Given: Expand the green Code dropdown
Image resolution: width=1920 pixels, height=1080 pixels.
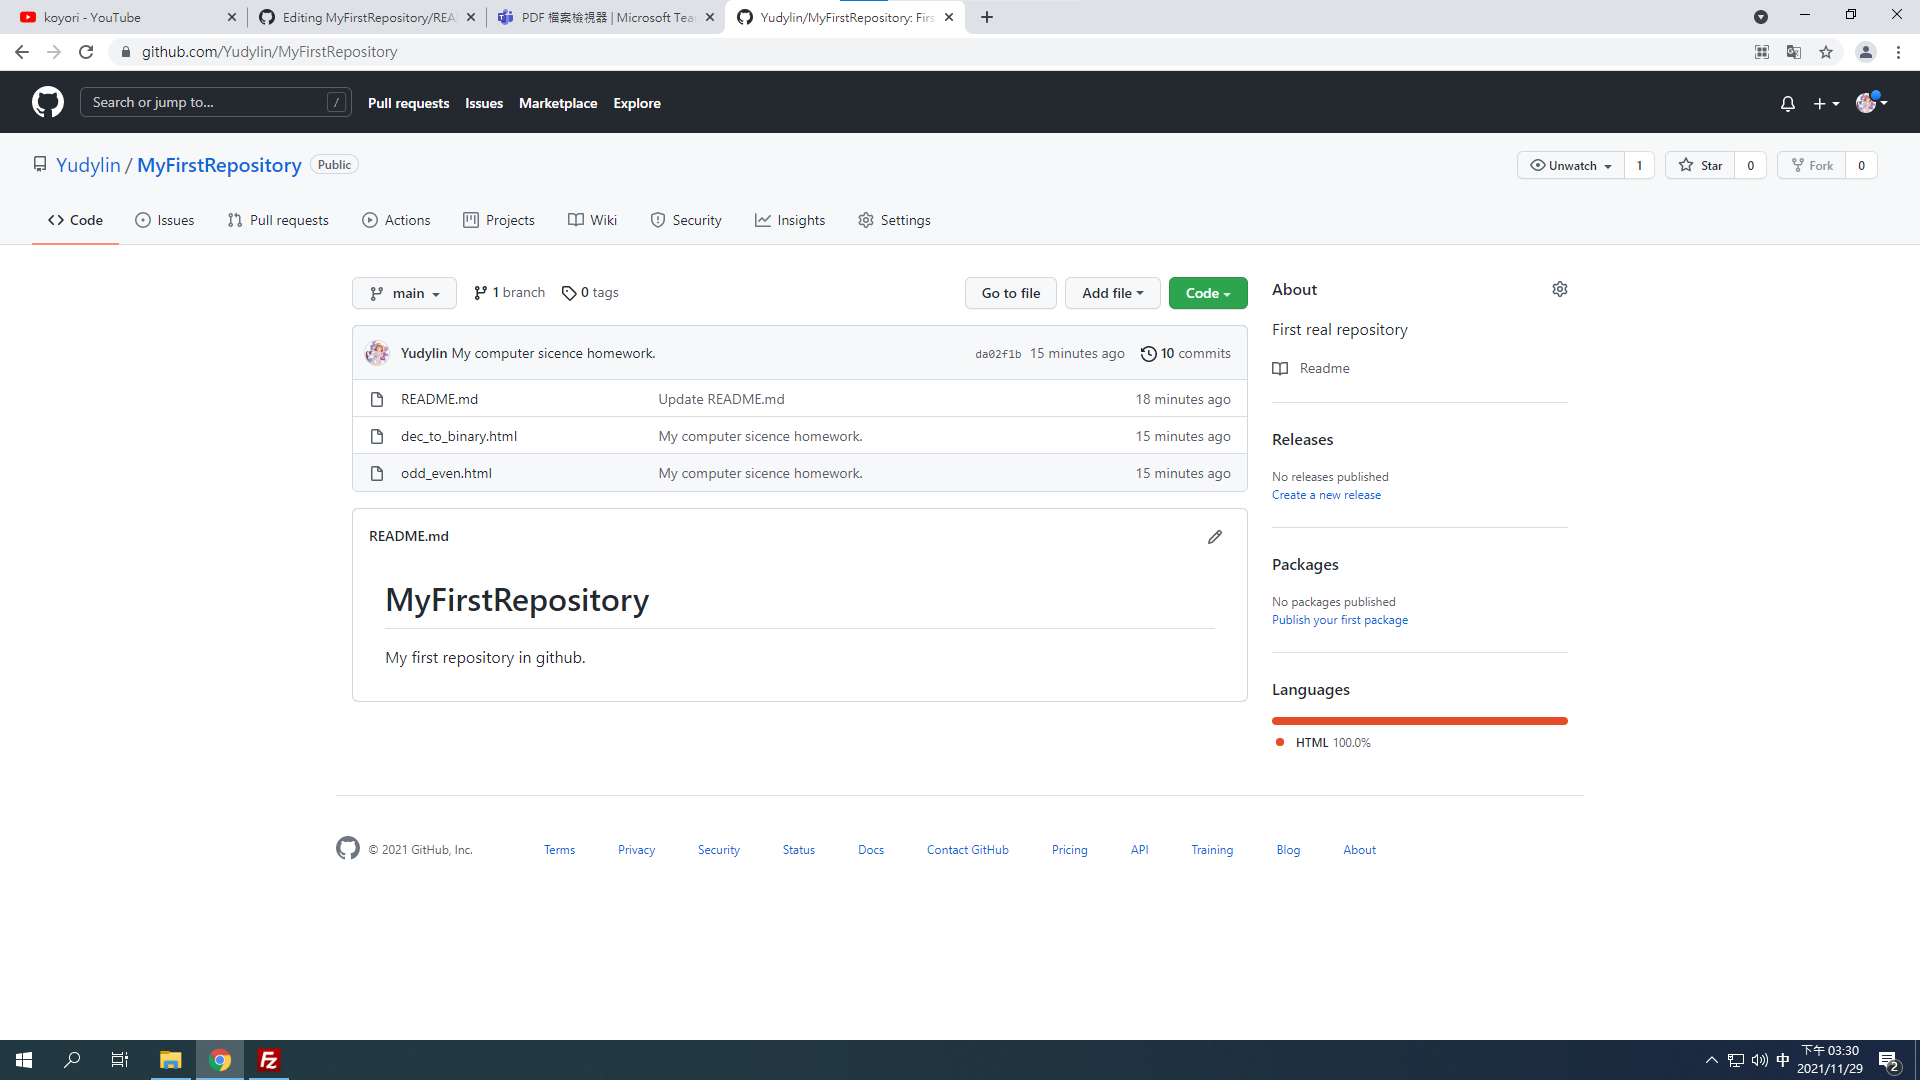Looking at the screenshot, I should tap(1208, 293).
